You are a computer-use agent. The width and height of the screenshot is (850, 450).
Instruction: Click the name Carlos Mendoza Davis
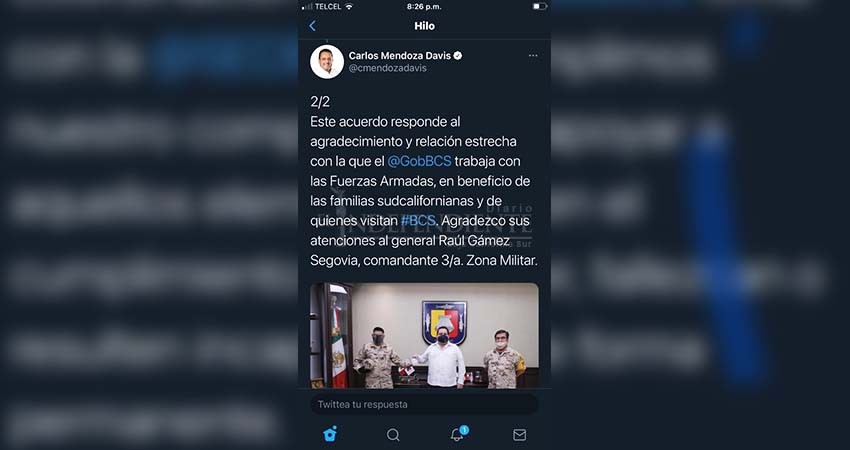coord(400,55)
